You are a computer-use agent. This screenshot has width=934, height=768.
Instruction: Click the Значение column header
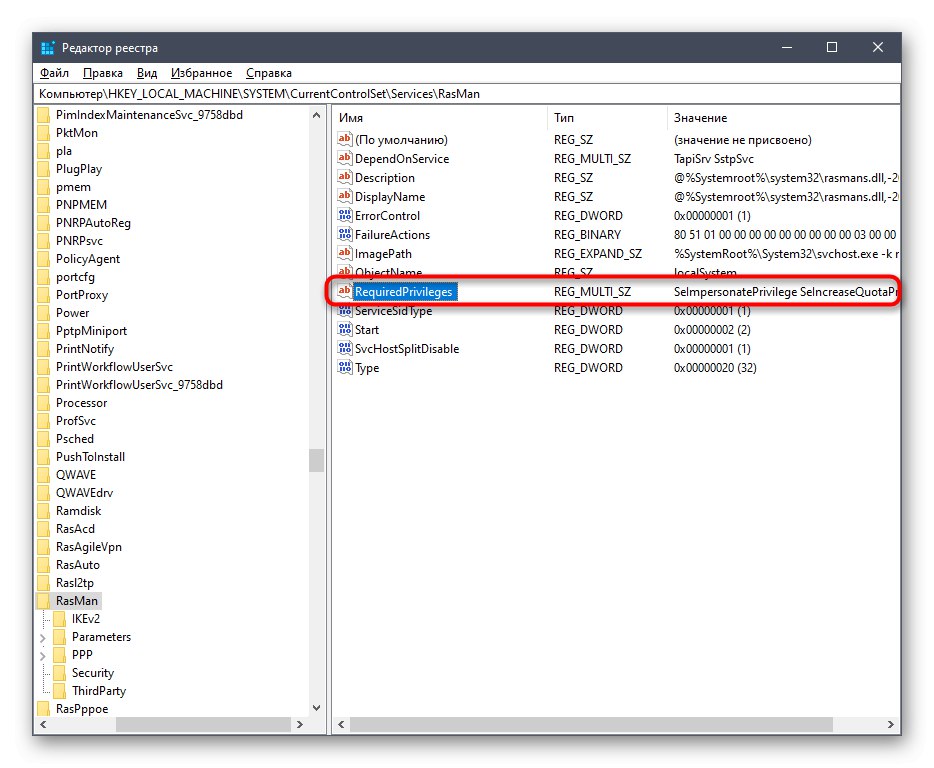pyautogui.click(x=783, y=118)
